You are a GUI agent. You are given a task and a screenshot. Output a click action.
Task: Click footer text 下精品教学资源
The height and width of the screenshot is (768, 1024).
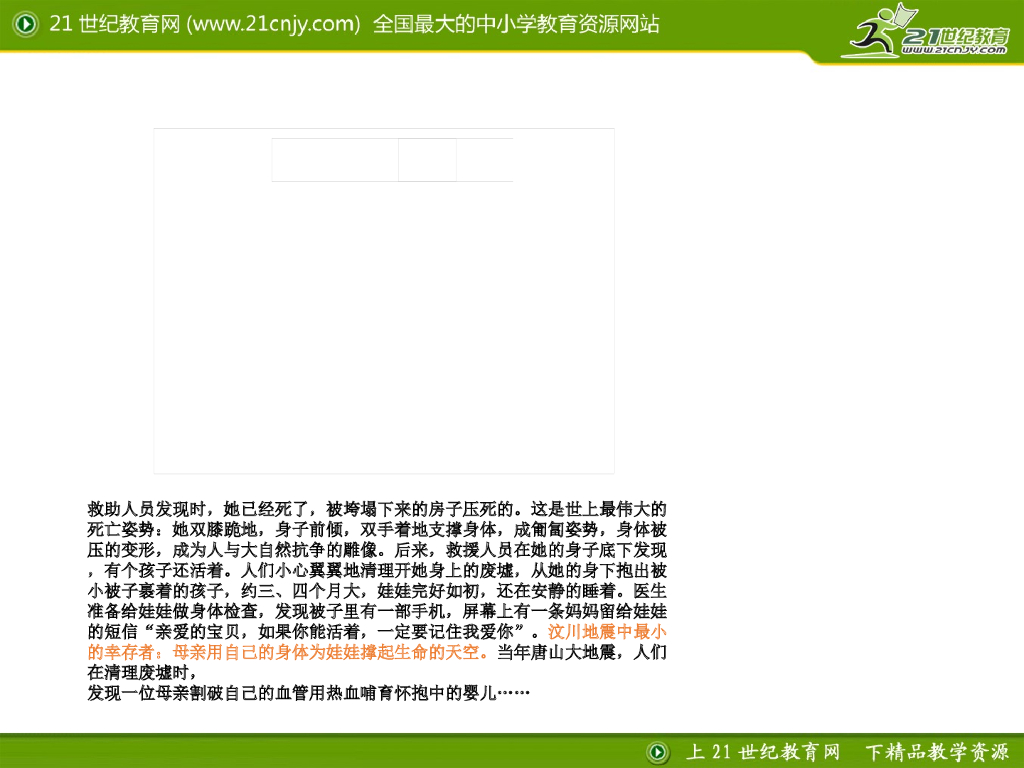point(936,752)
